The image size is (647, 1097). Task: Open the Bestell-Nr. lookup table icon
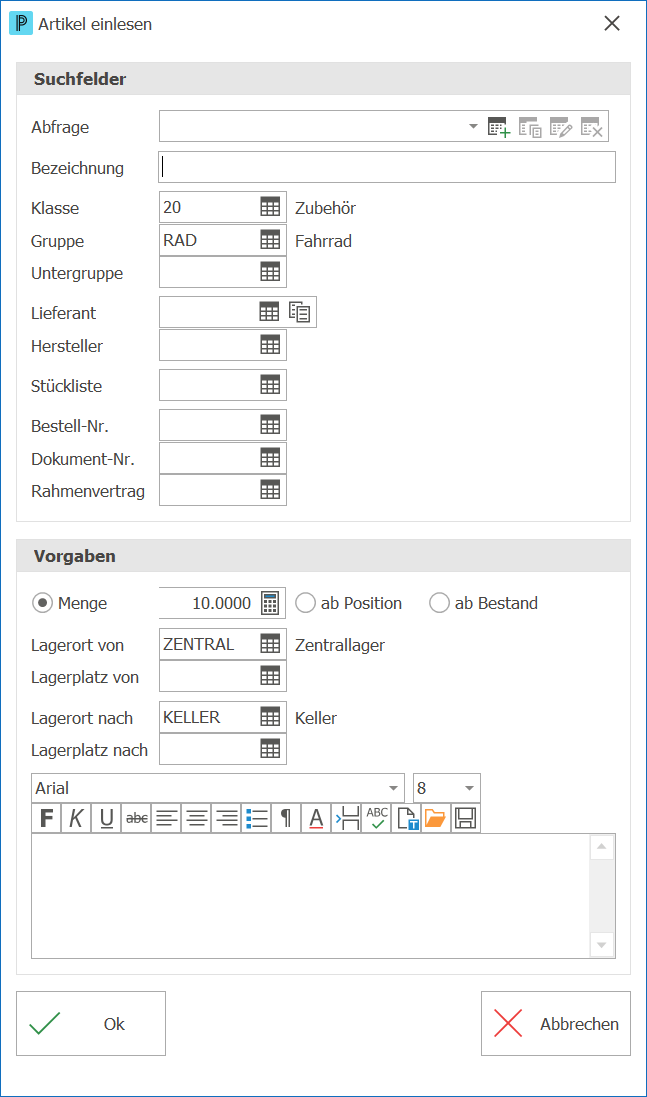[x=270, y=425]
